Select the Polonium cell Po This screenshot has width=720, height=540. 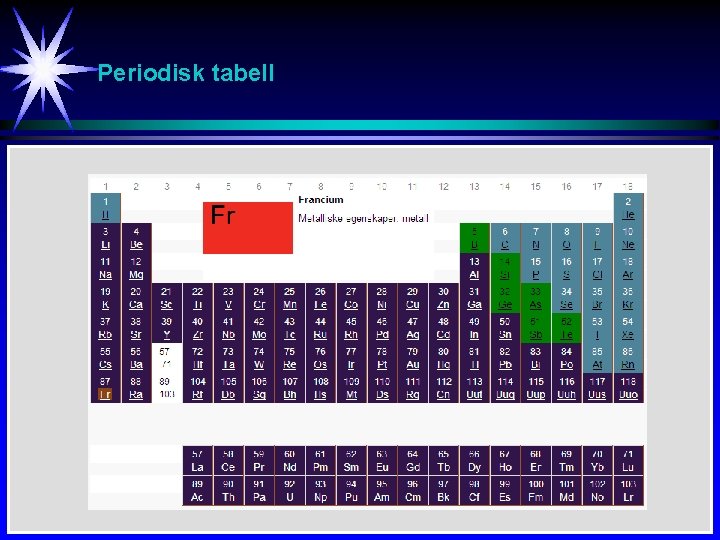point(567,358)
